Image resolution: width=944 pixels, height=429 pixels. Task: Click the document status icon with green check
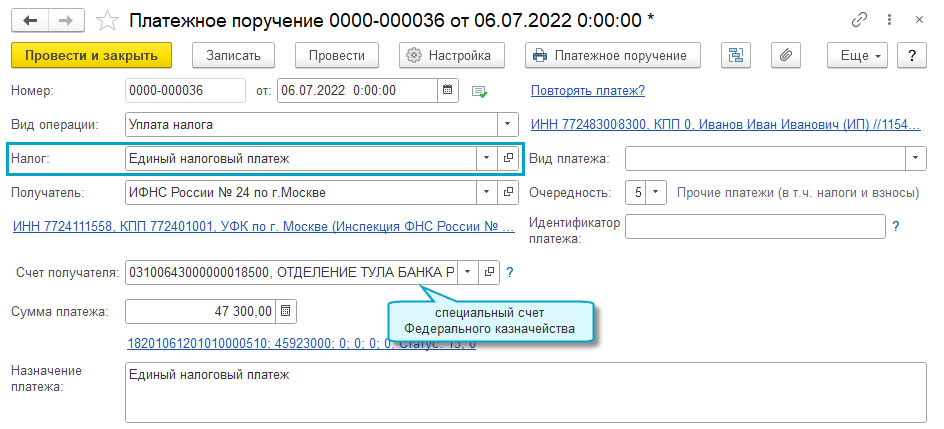[479, 91]
